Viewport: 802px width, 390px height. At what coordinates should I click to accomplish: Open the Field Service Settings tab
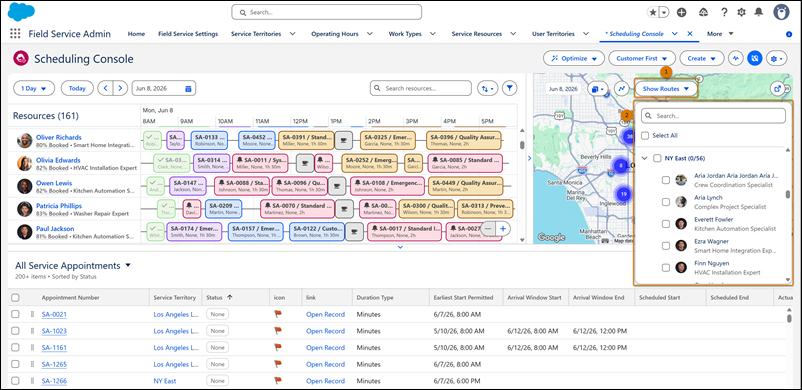(188, 34)
